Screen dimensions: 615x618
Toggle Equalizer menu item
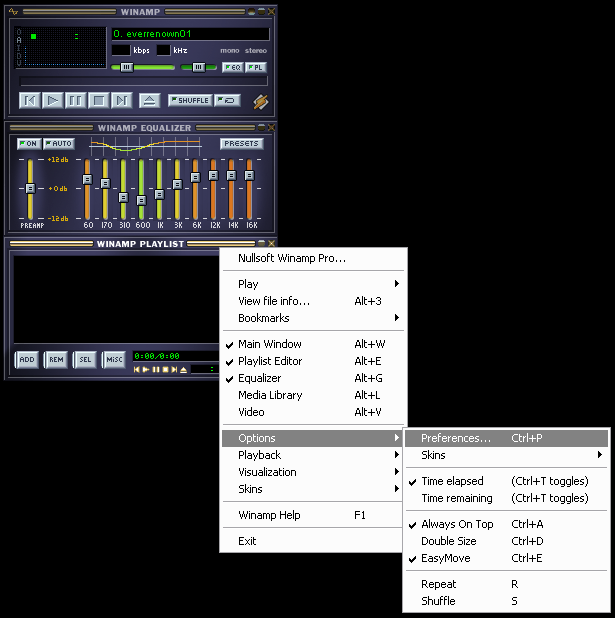pos(313,378)
